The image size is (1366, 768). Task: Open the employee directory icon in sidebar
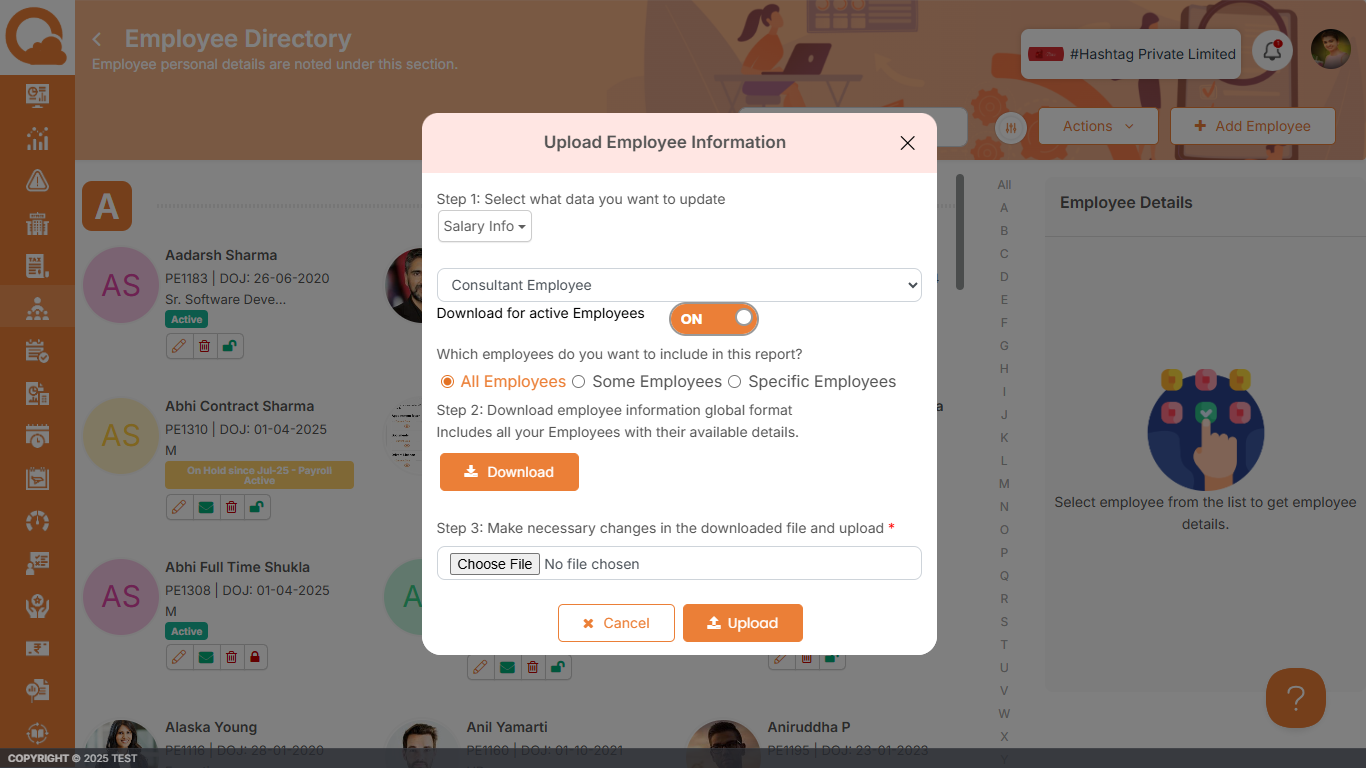coord(37,309)
